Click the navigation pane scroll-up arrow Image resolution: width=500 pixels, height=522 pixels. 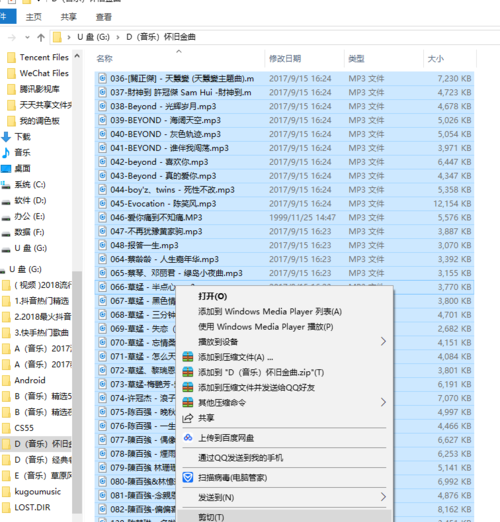[x=77, y=56]
